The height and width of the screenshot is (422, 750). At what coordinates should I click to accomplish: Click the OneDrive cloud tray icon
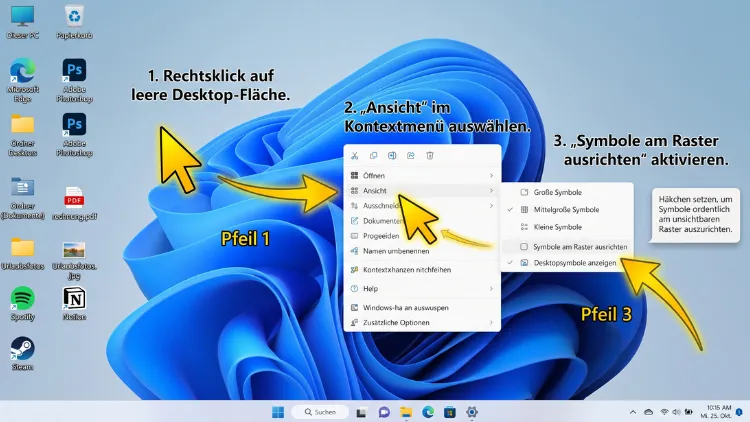point(649,412)
